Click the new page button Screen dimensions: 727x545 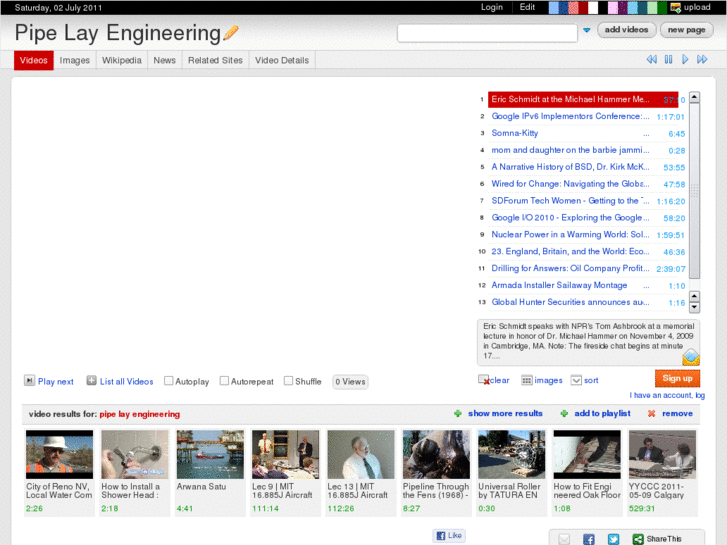click(x=687, y=30)
